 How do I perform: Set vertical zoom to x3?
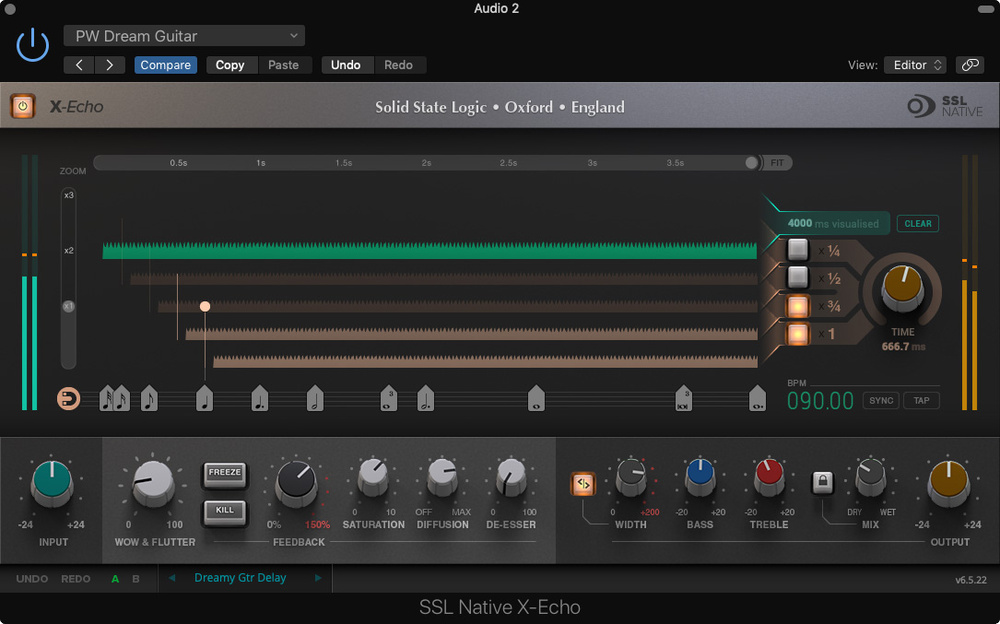(68, 195)
